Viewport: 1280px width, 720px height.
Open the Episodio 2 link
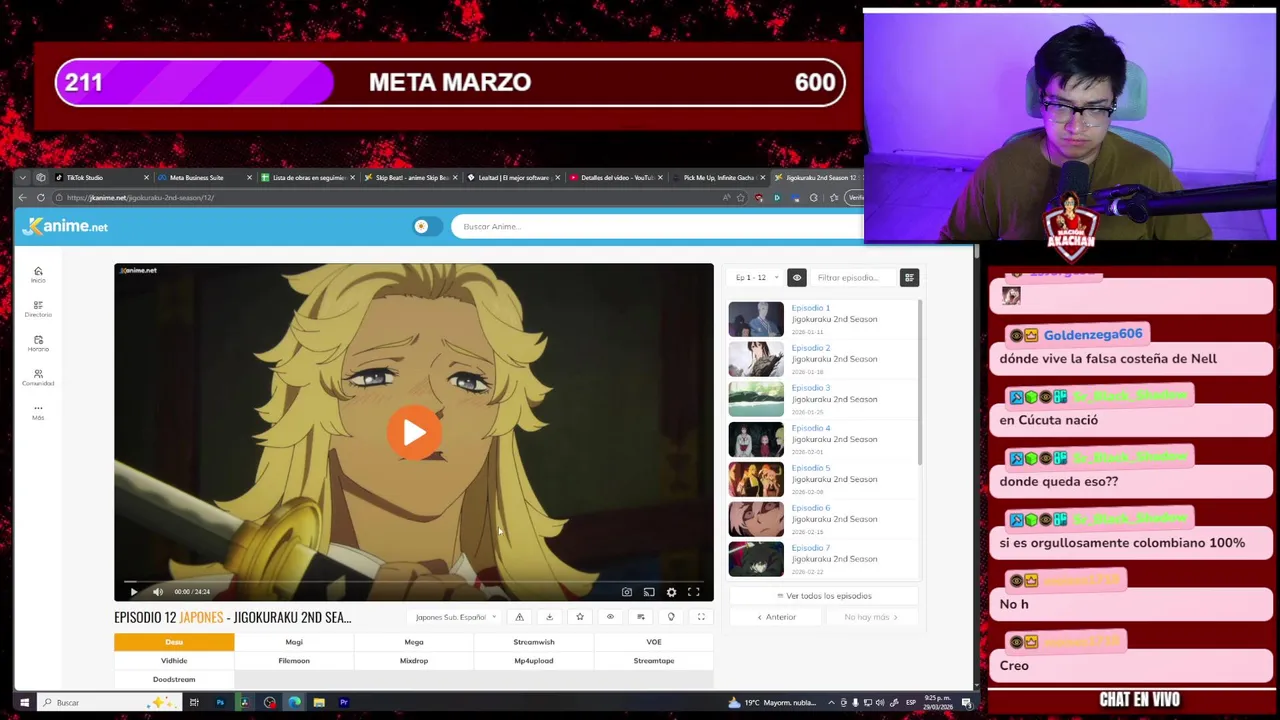pos(811,348)
